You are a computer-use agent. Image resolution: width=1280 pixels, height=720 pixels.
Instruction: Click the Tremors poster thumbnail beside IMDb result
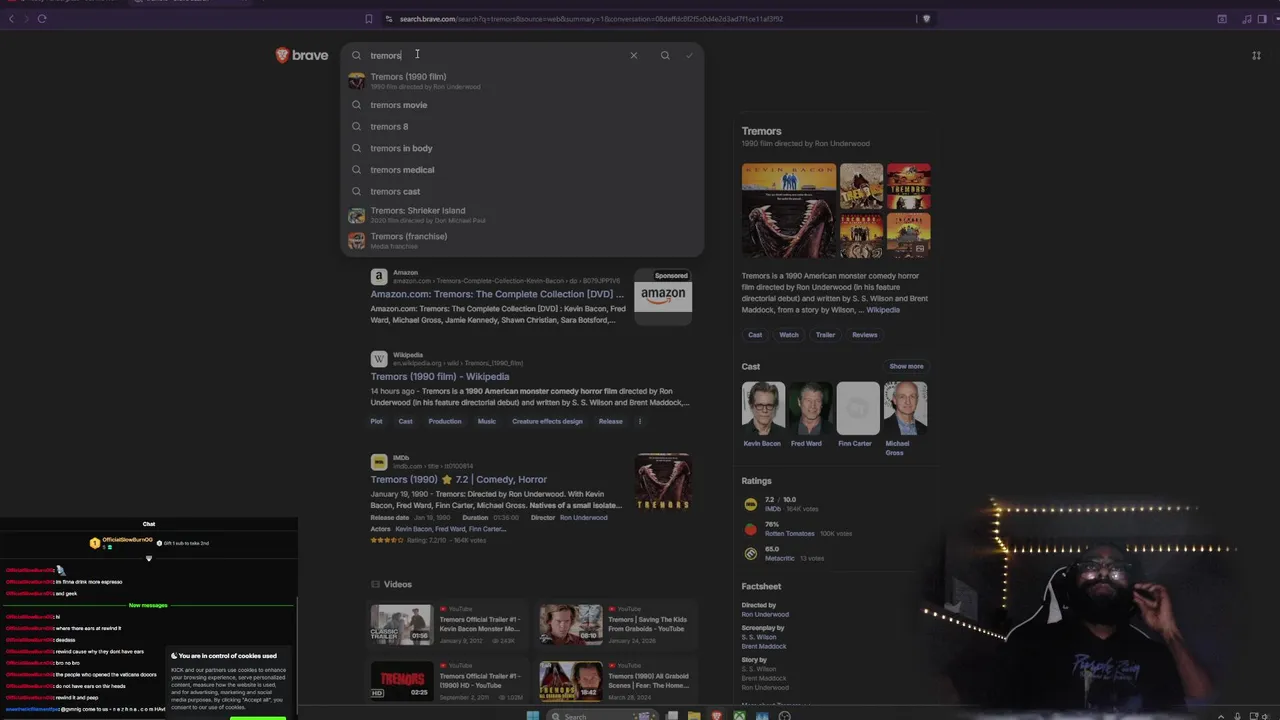pyautogui.click(x=663, y=482)
